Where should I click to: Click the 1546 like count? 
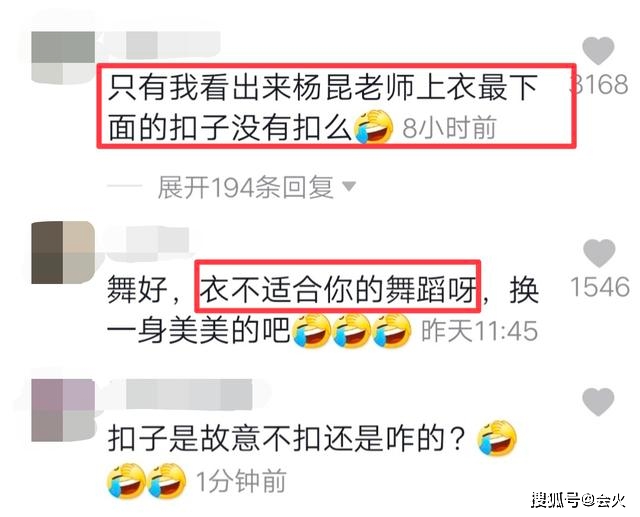(600, 286)
